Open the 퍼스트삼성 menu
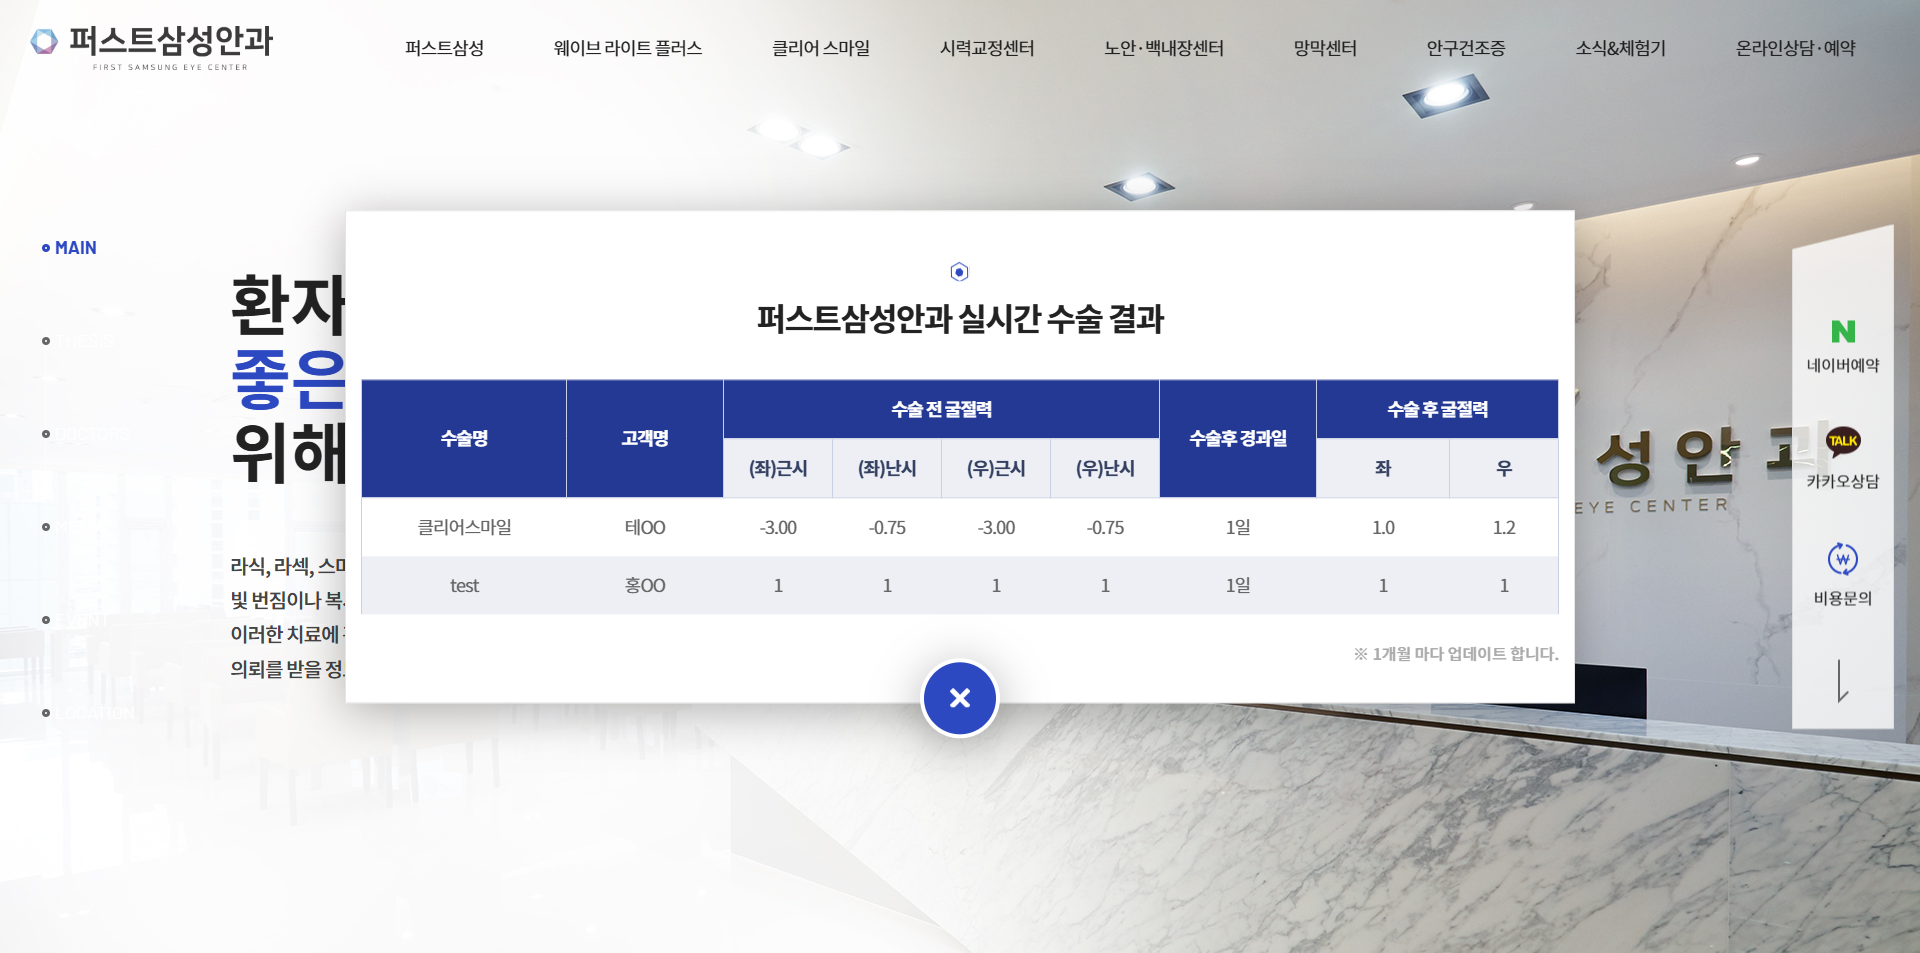The width and height of the screenshot is (1920, 953). (x=444, y=48)
